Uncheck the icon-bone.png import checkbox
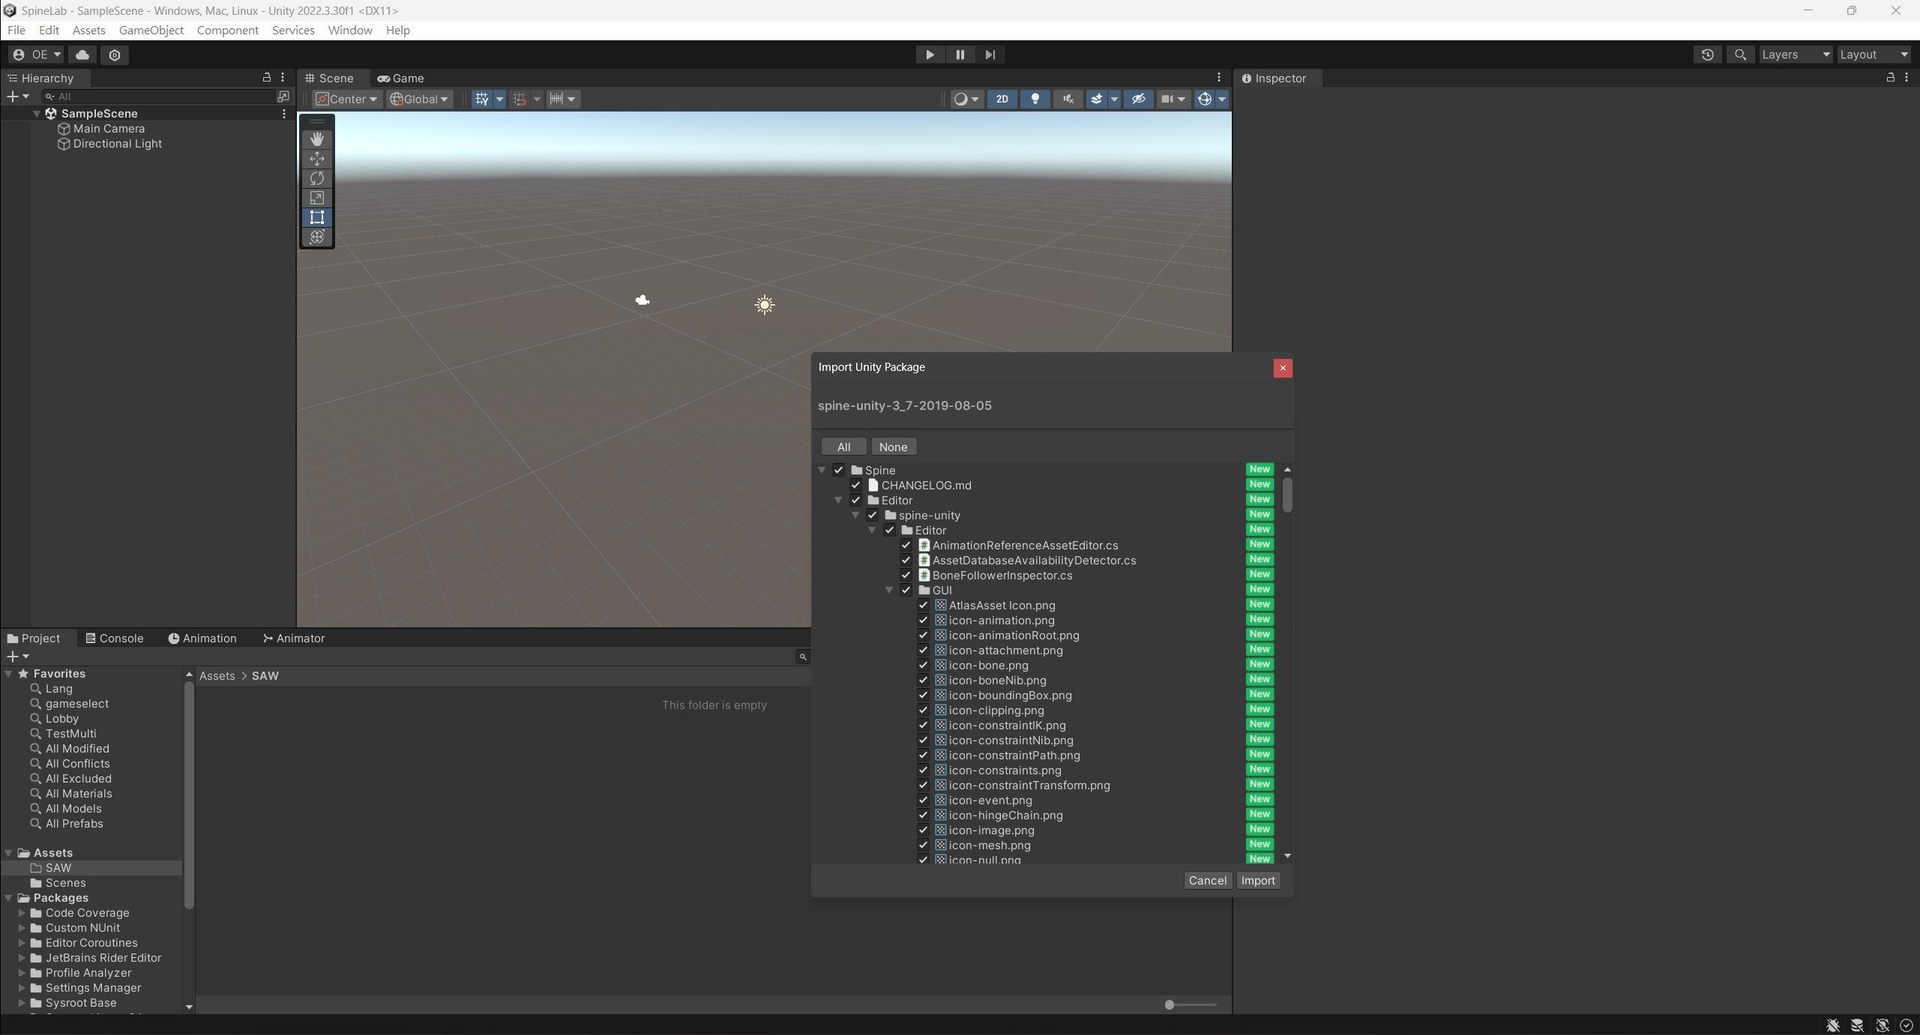The height and width of the screenshot is (1035, 1920). (x=922, y=665)
